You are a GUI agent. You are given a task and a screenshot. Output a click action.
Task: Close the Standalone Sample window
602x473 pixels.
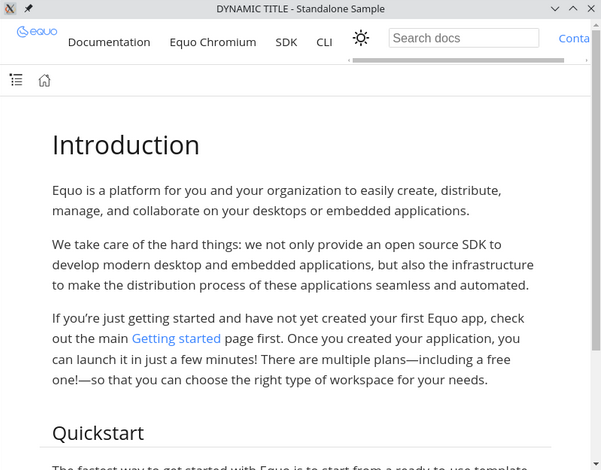pos(591,8)
